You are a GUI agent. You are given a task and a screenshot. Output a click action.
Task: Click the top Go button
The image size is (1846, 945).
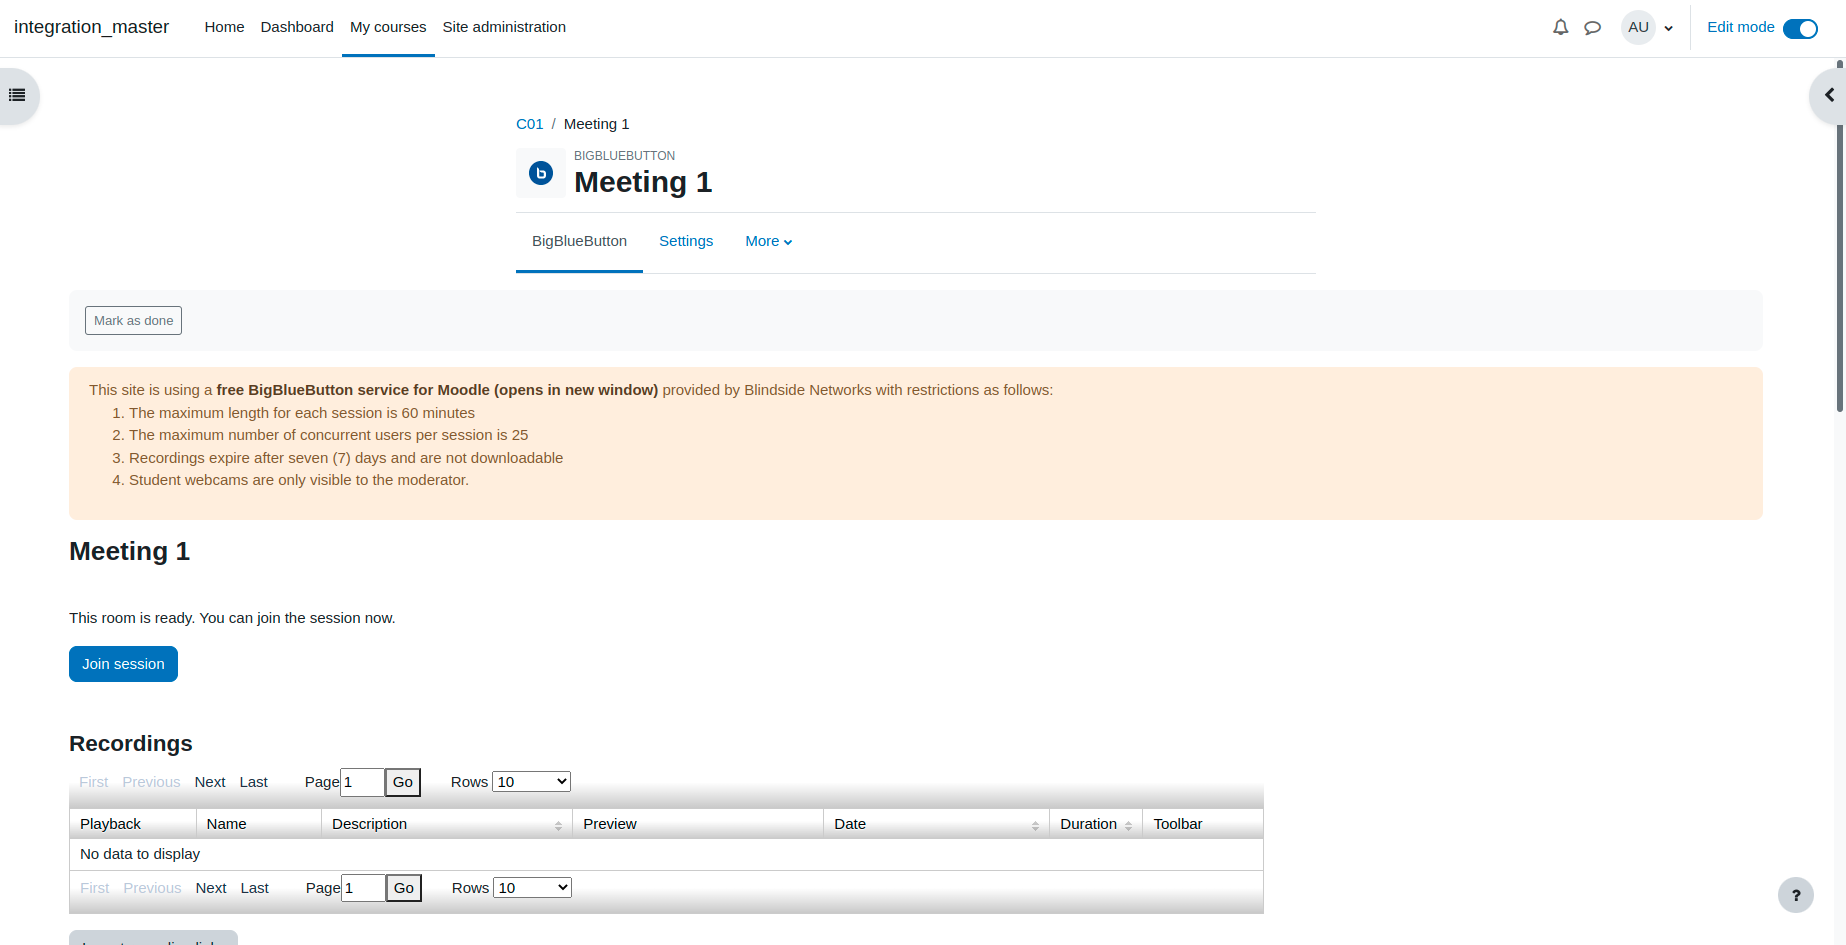pos(403,782)
